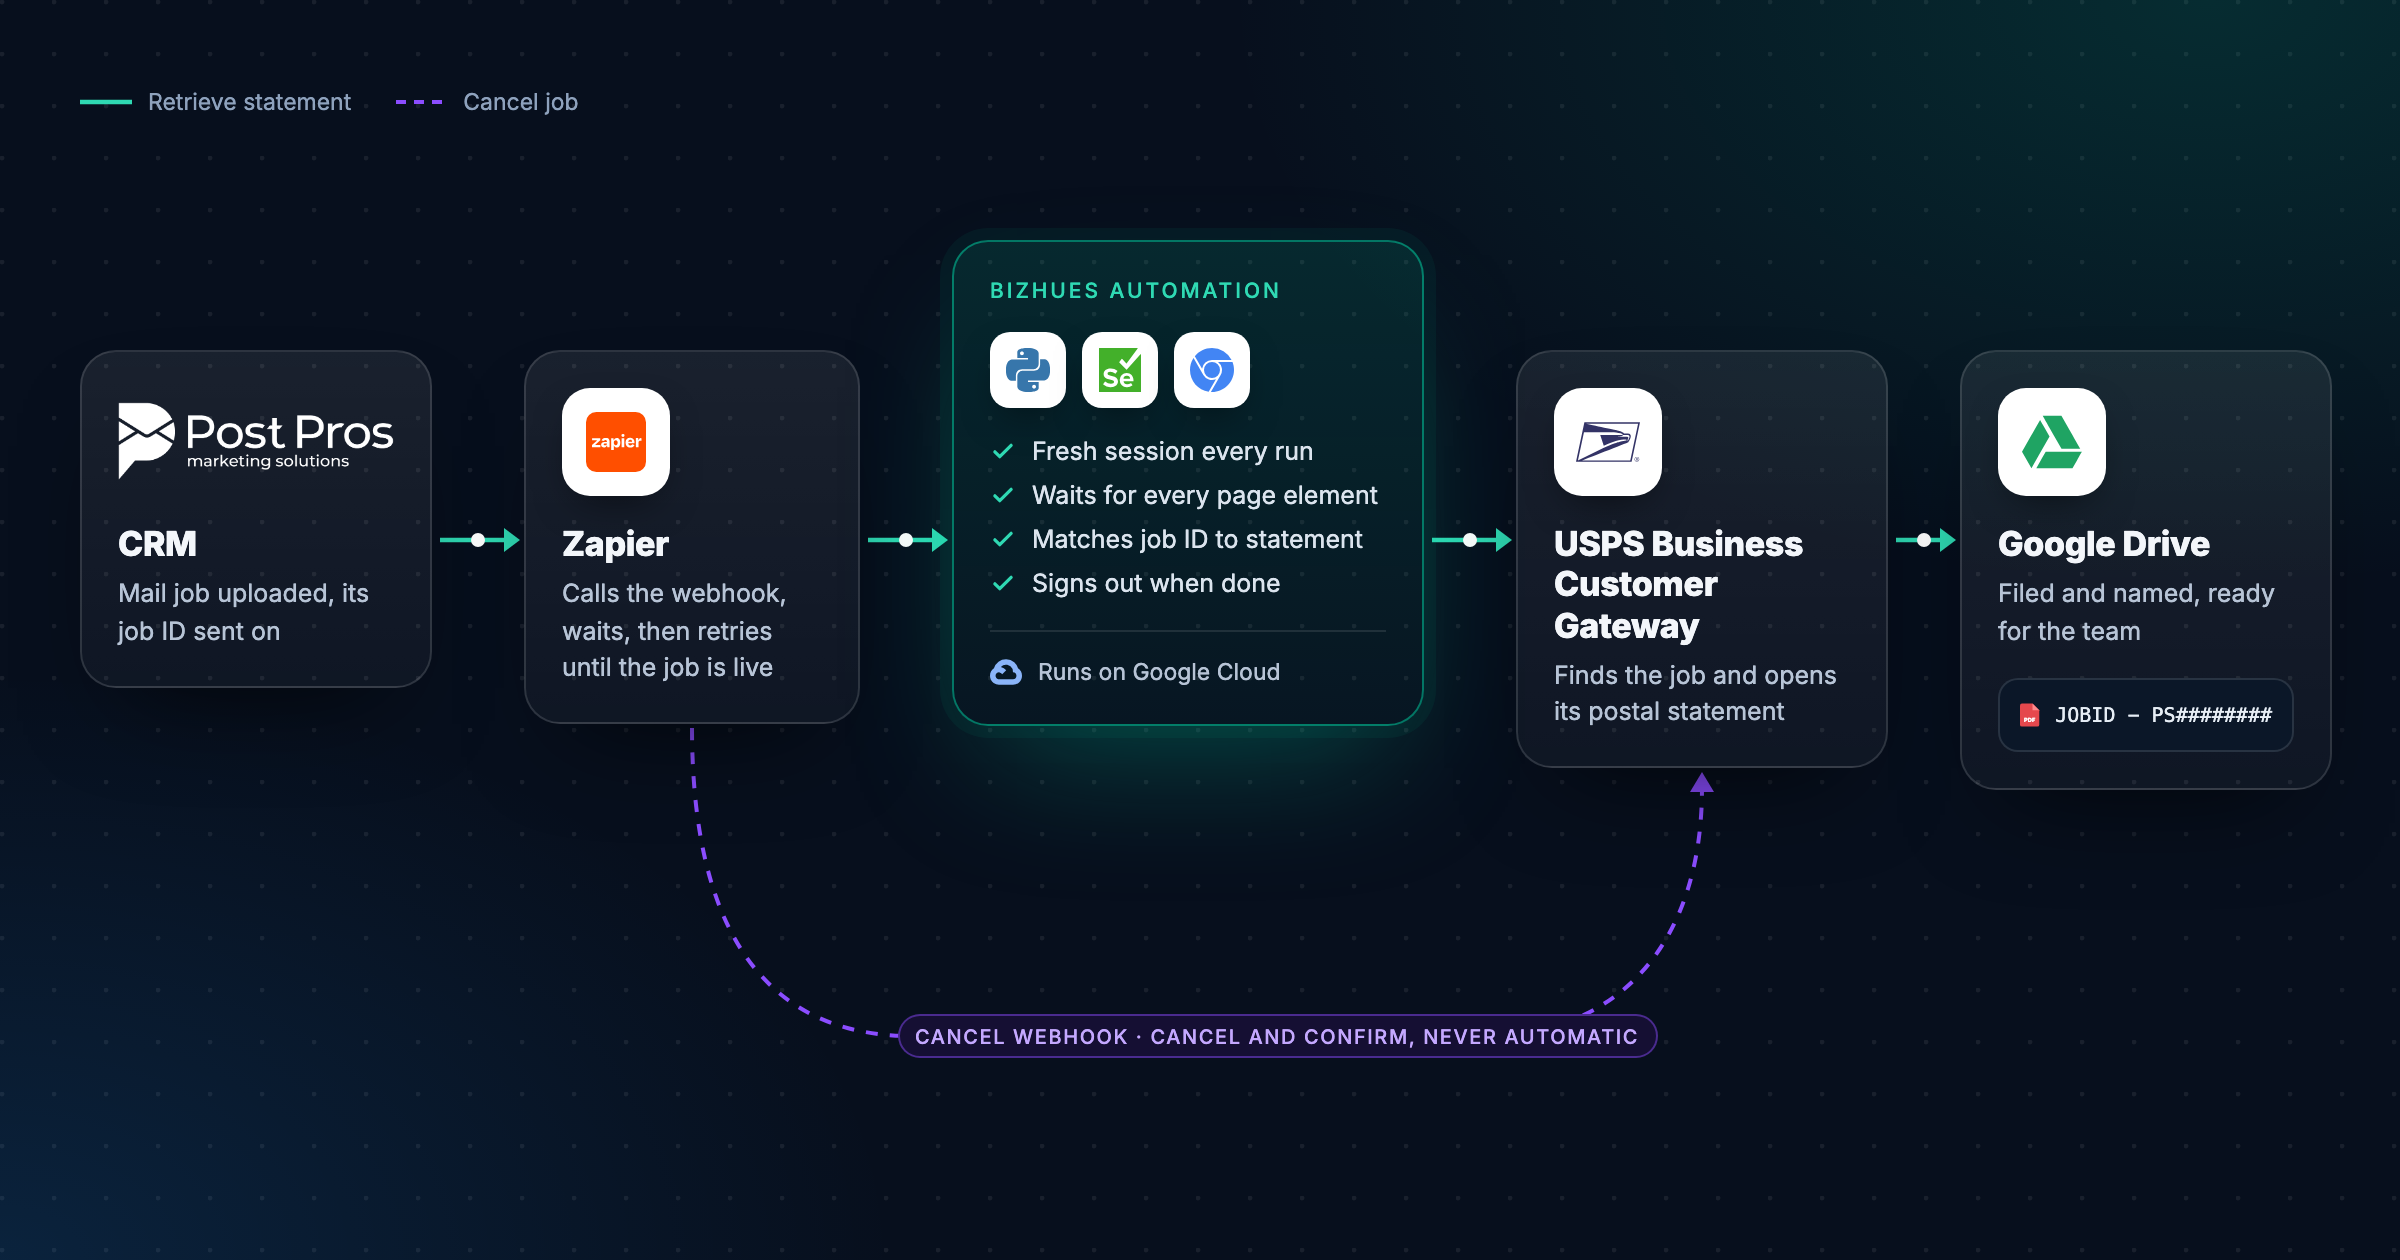Click the orange Zapier logo icon
The image size is (2400, 1260).
coord(616,442)
